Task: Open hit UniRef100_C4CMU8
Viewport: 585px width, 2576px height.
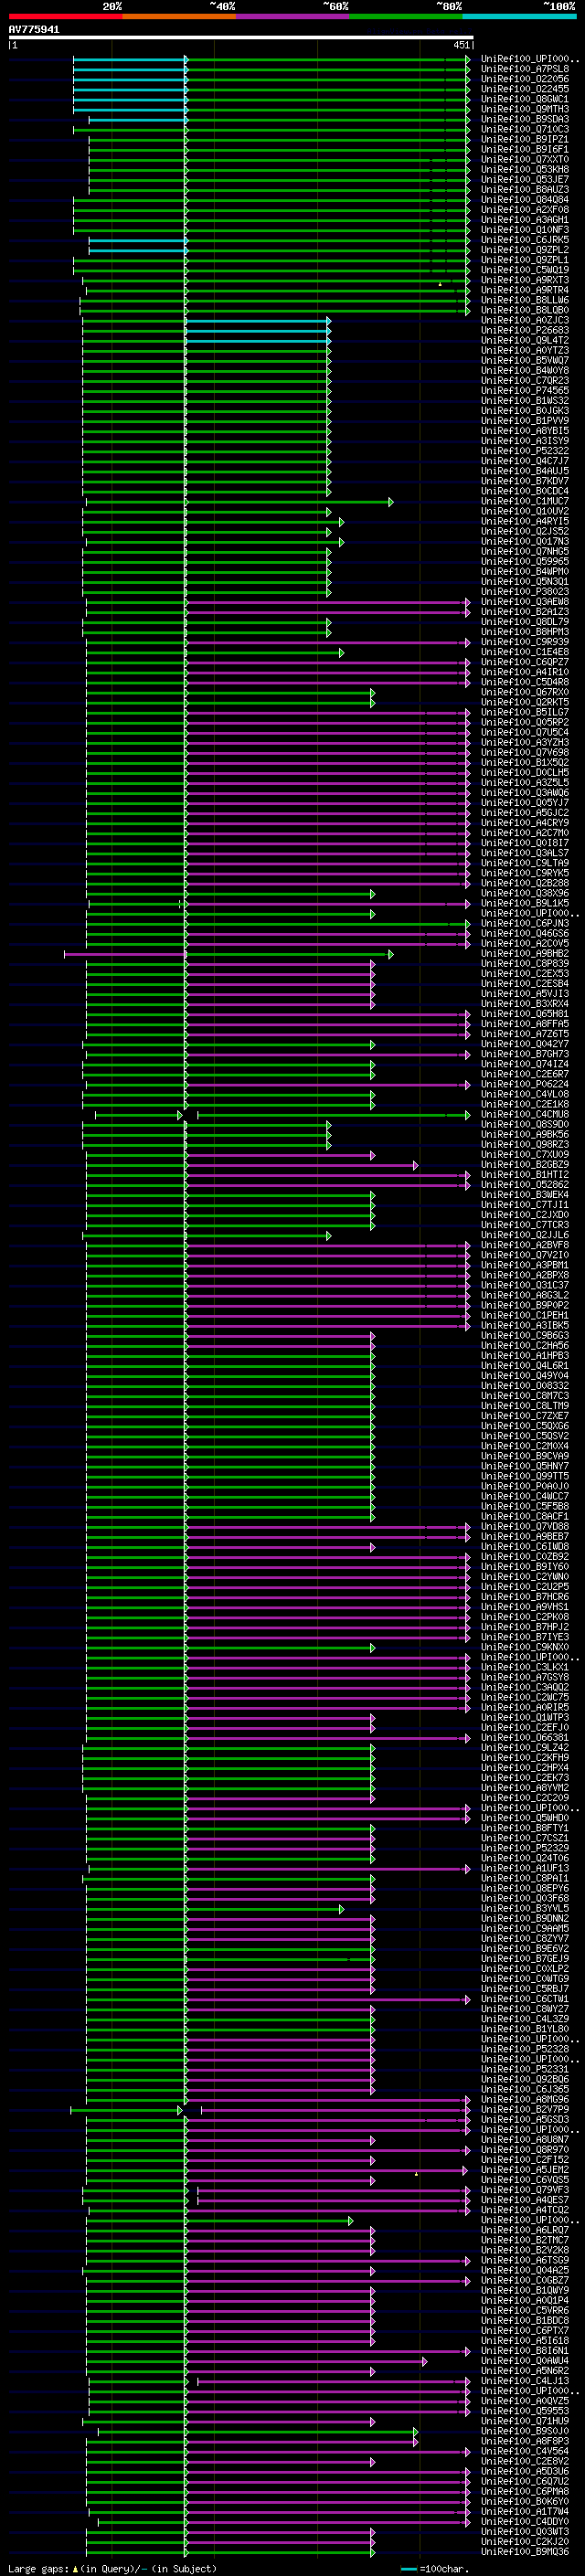Action: [525, 1114]
